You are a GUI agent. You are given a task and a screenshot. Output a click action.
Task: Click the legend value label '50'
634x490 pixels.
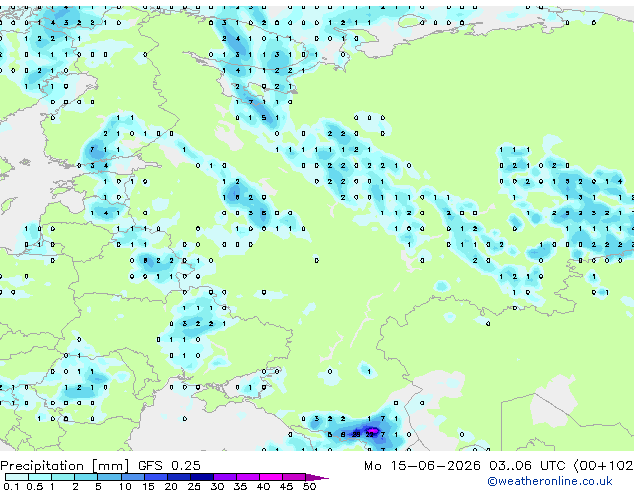tap(309, 486)
